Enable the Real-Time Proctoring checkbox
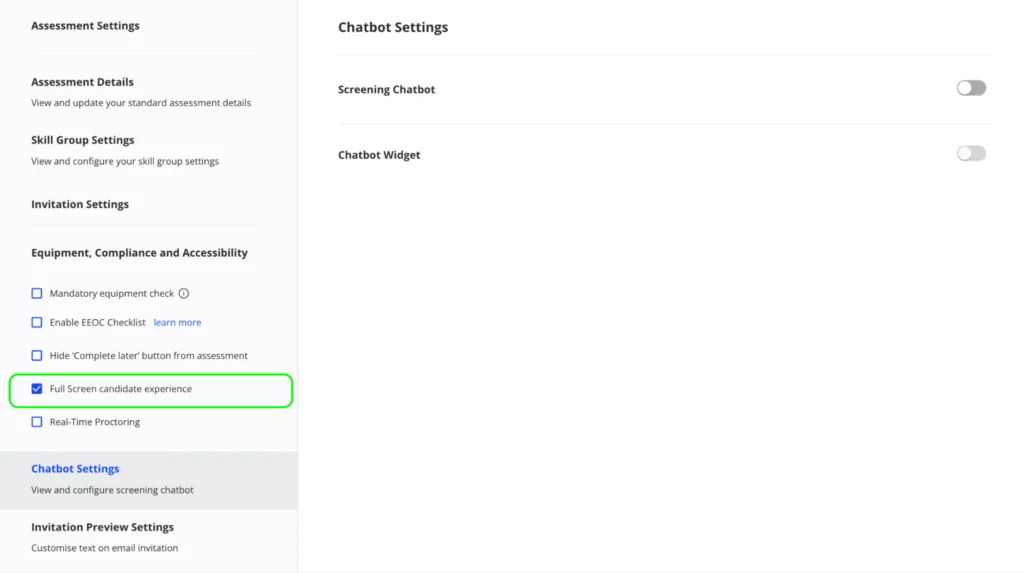The height and width of the screenshot is (573, 1024). [37, 422]
